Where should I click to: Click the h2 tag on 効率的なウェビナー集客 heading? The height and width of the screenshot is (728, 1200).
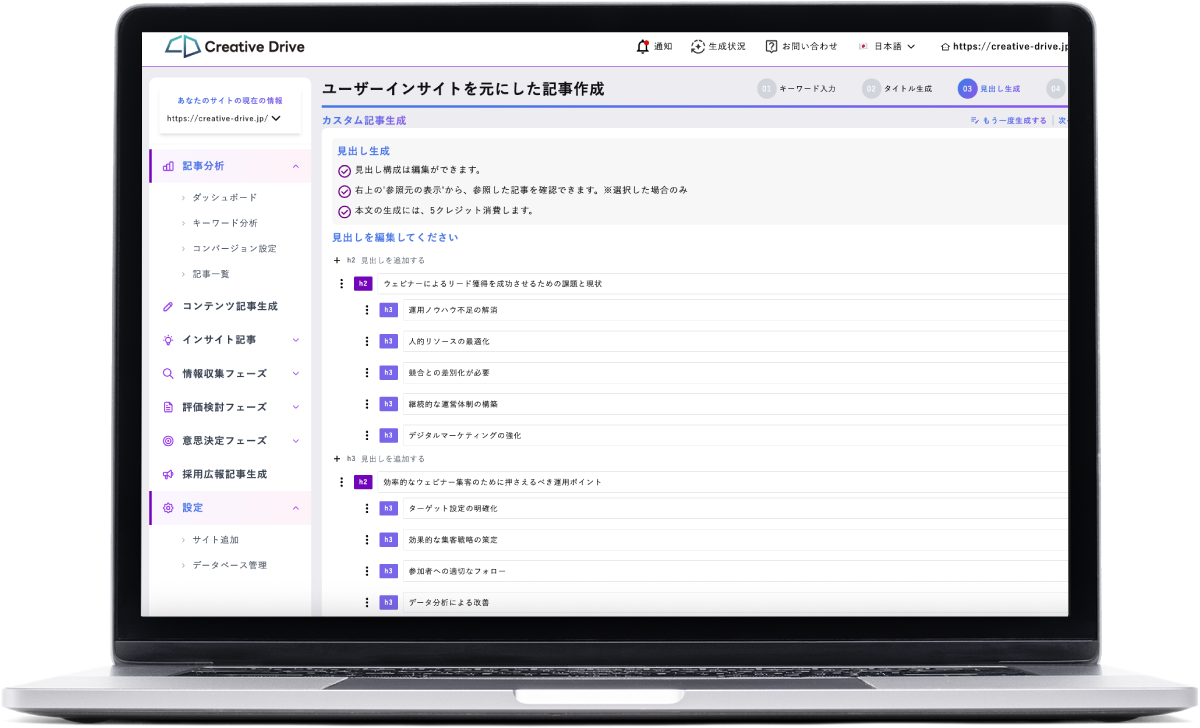coord(363,482)
